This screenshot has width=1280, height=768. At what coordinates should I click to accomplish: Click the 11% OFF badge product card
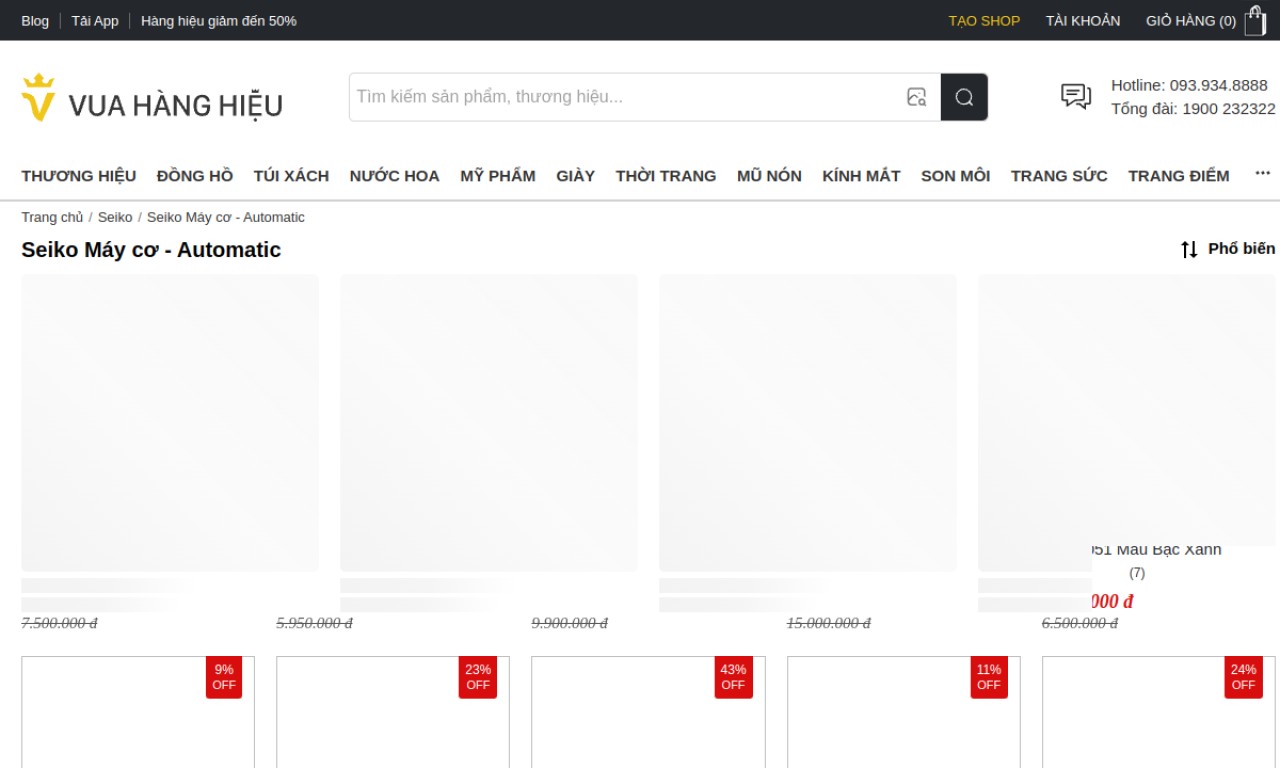904,711
